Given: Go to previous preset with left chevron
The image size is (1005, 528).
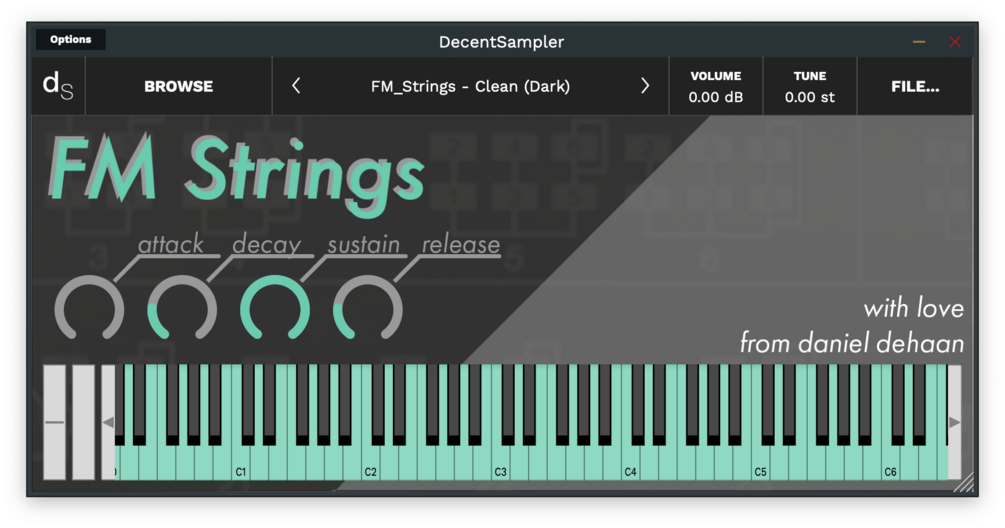Looking at the screenshot, I should tap(296, 86).
